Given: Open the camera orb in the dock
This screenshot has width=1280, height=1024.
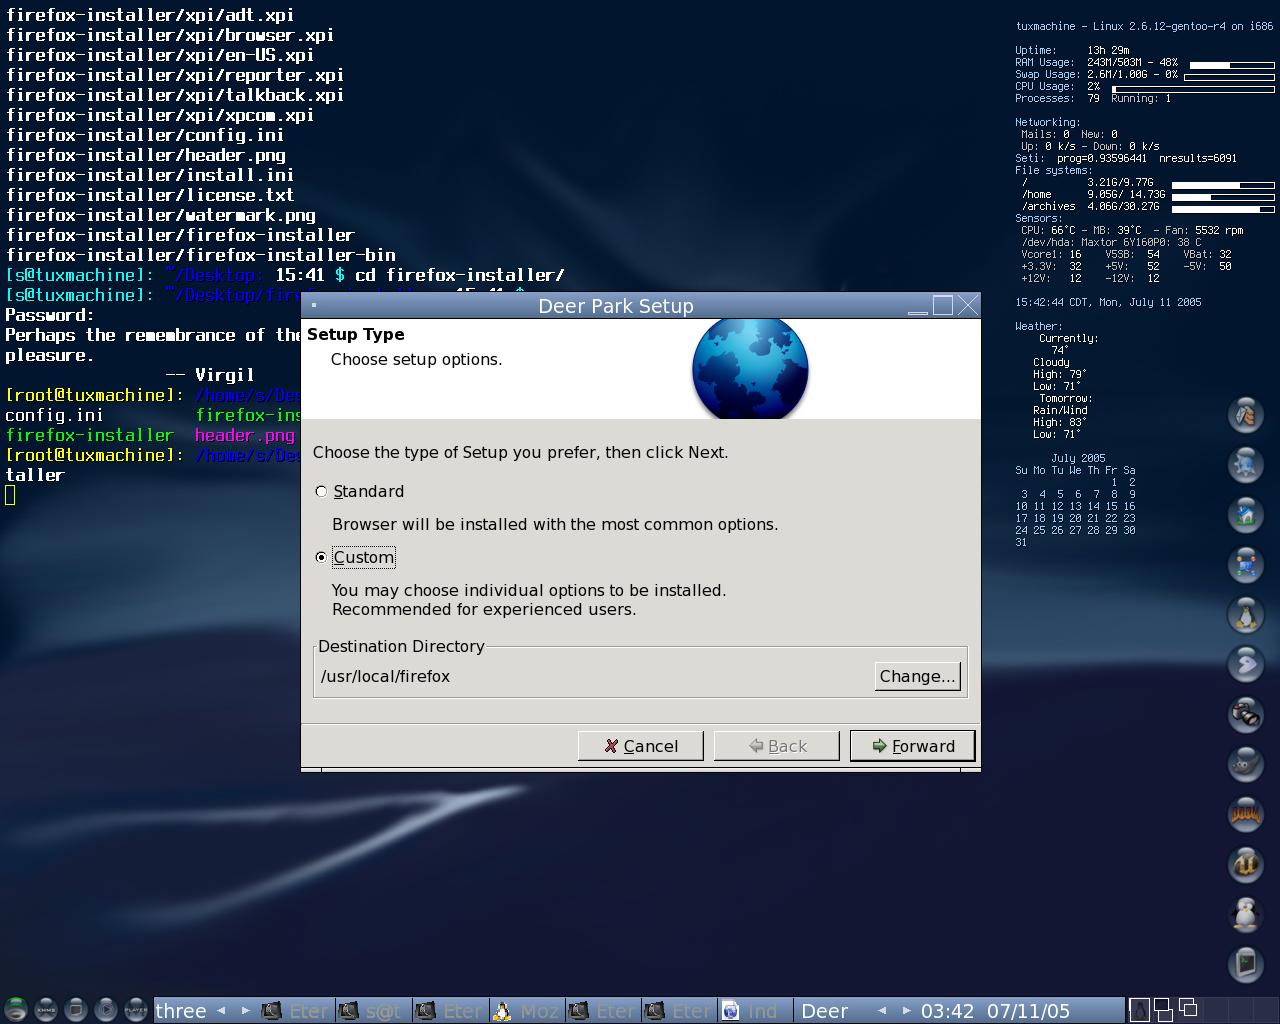Looking at the screenshot, I should click(x=1246, y=714).
